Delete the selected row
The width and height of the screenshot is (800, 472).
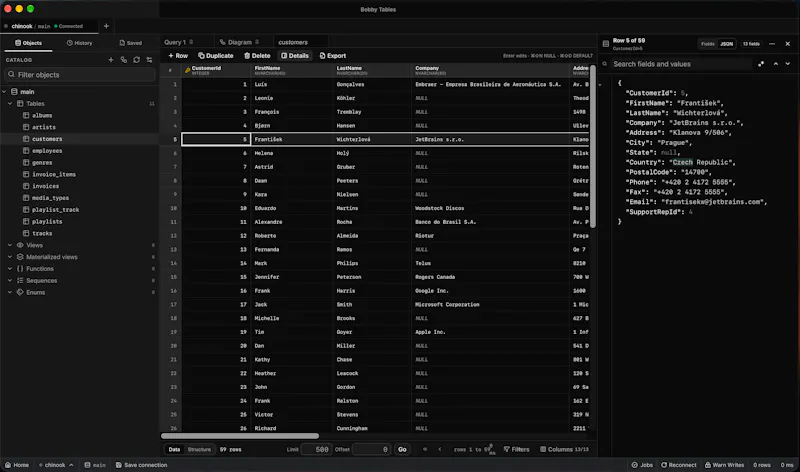[257, 56]
